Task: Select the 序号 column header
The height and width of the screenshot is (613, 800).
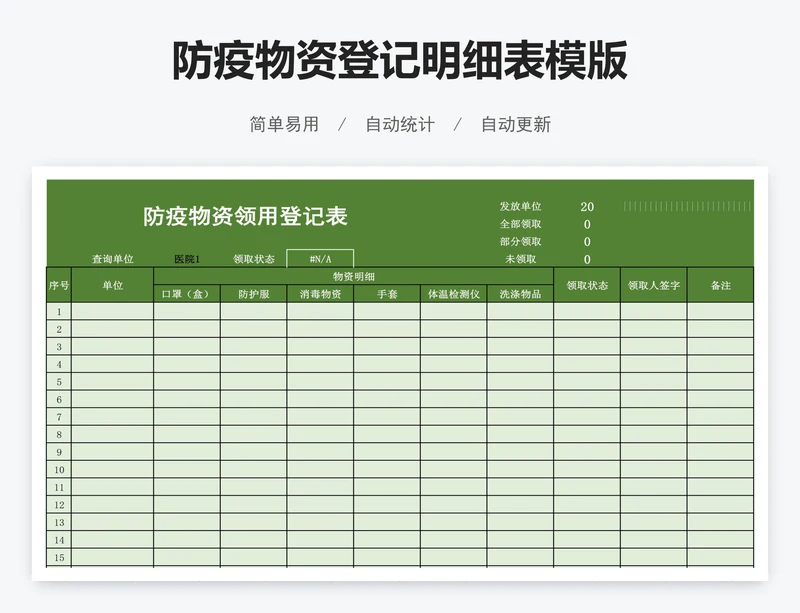Action: click(x=59, y=285)
